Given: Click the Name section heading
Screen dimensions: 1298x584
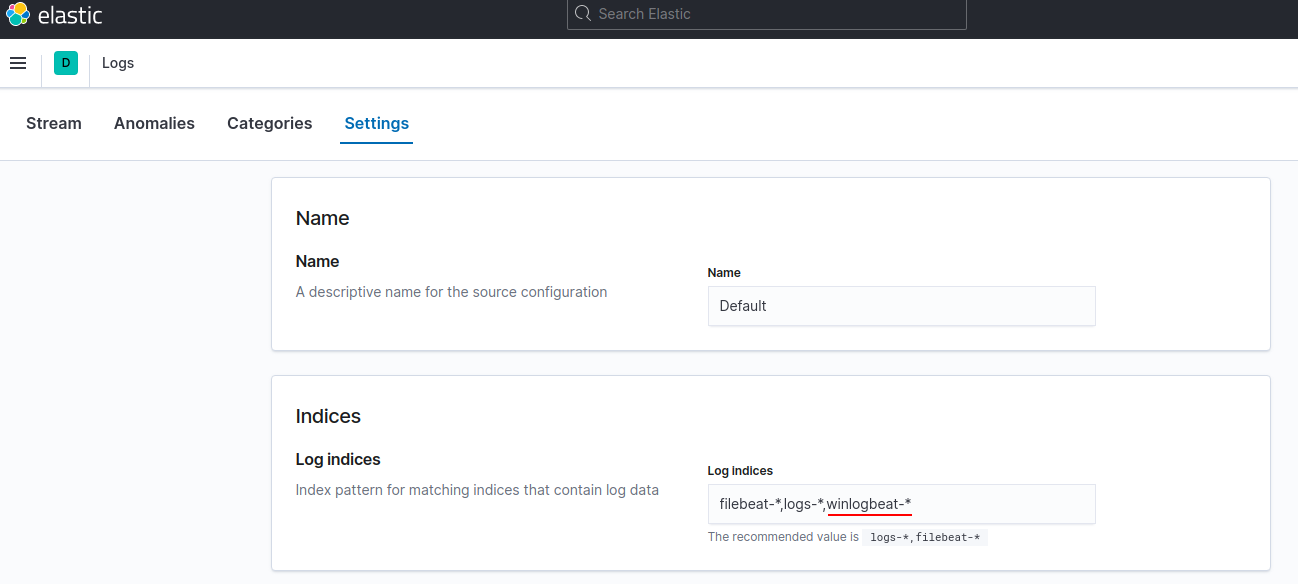Looking at the screenshot, I should [322, 218].
